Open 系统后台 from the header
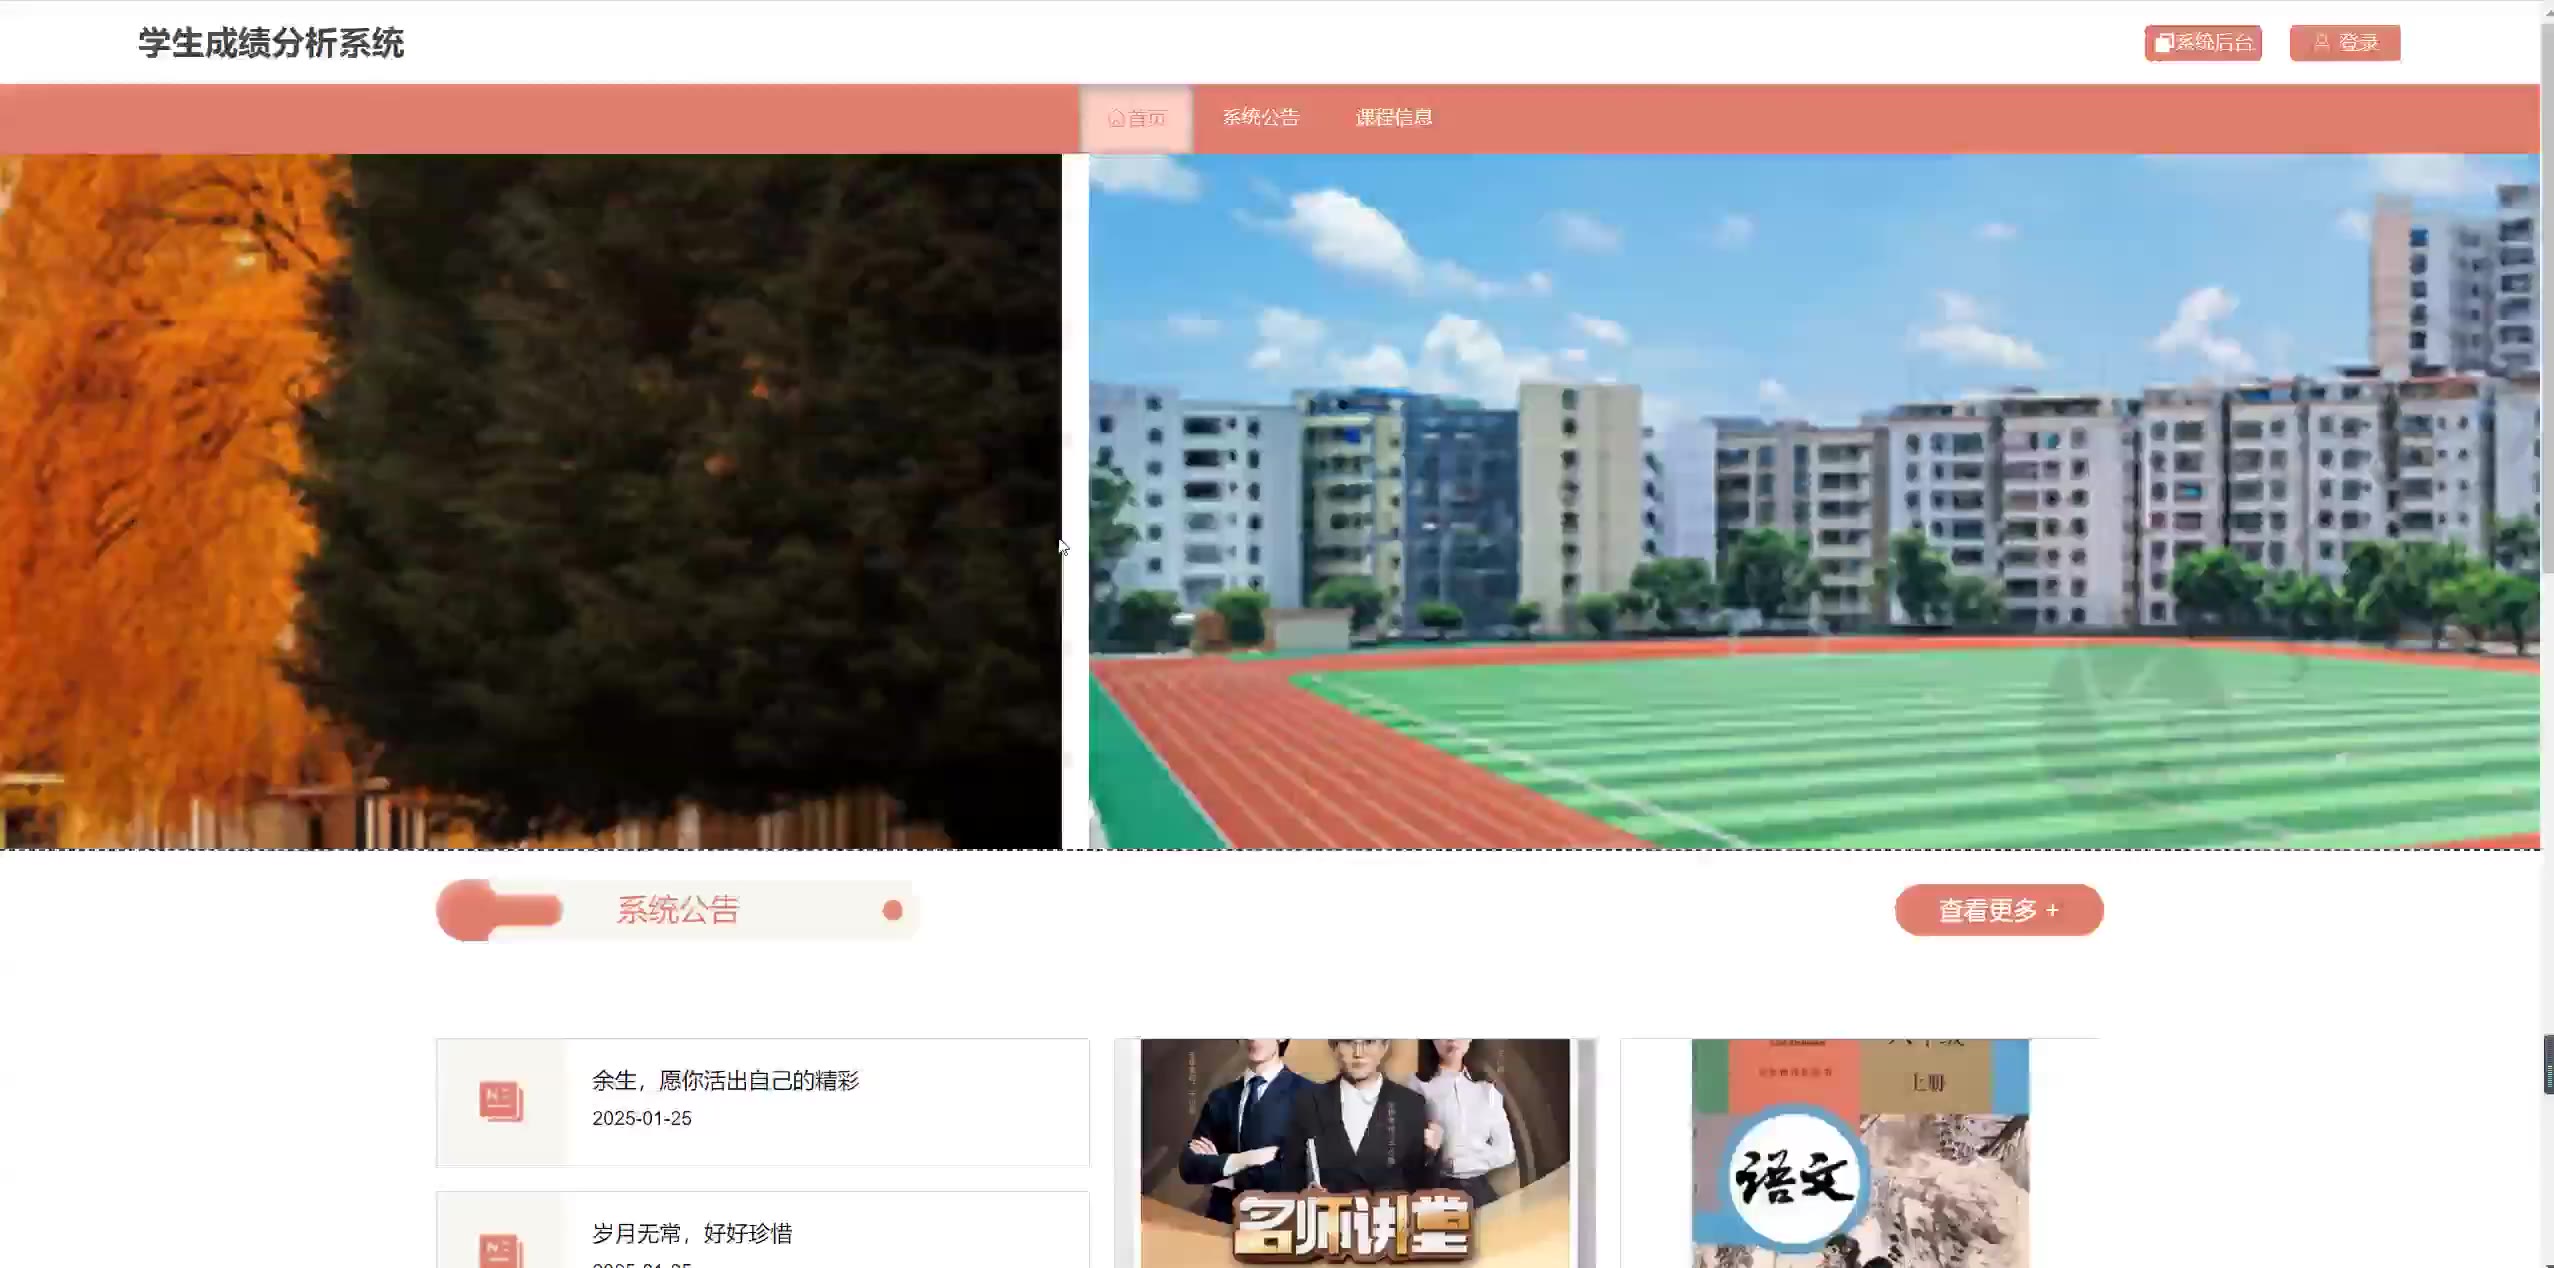Image resolution: width=2554 pixels, height=1268 pixels. (x=2203, y=43)
